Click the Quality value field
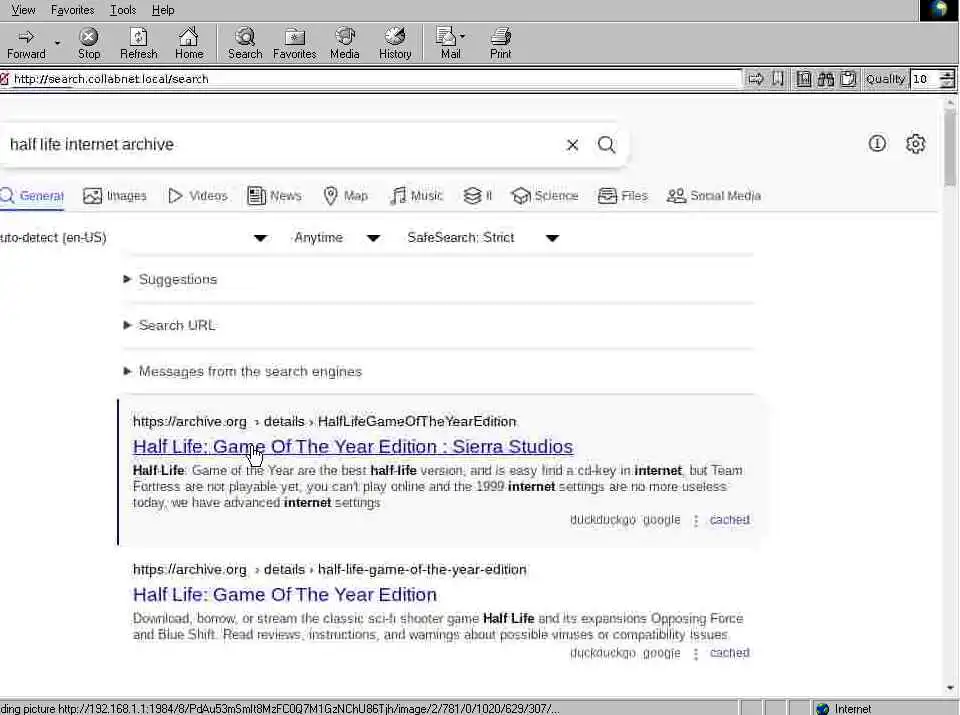This screenshot has width=960, height=715. click(924, 79)
